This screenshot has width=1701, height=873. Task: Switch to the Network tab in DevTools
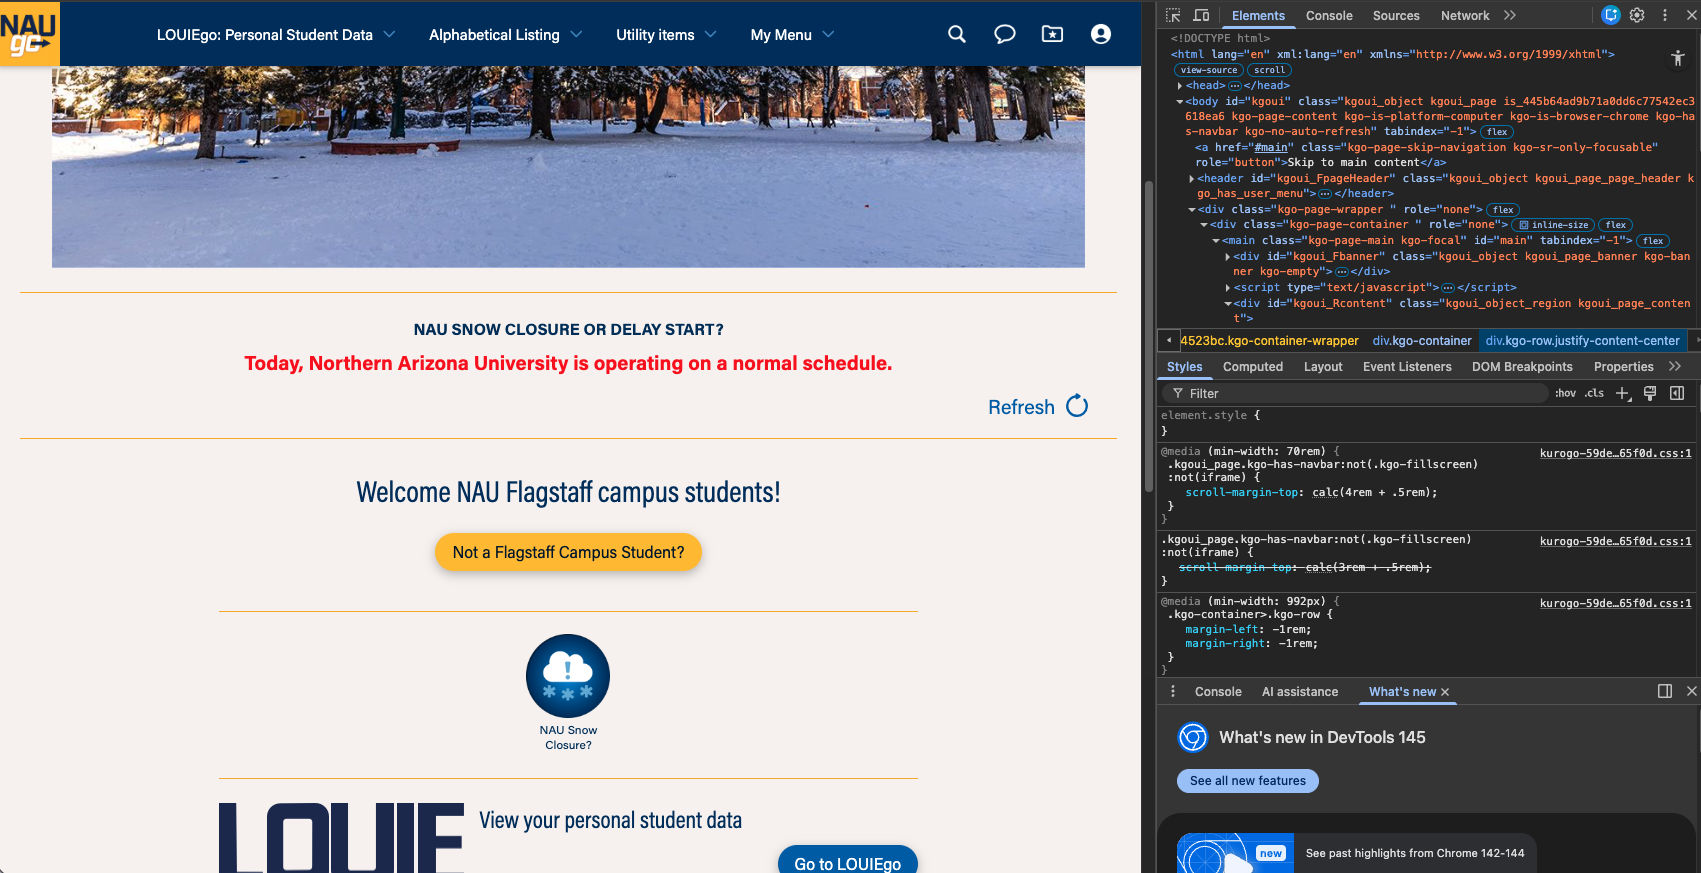click(x=1464, y=16)
